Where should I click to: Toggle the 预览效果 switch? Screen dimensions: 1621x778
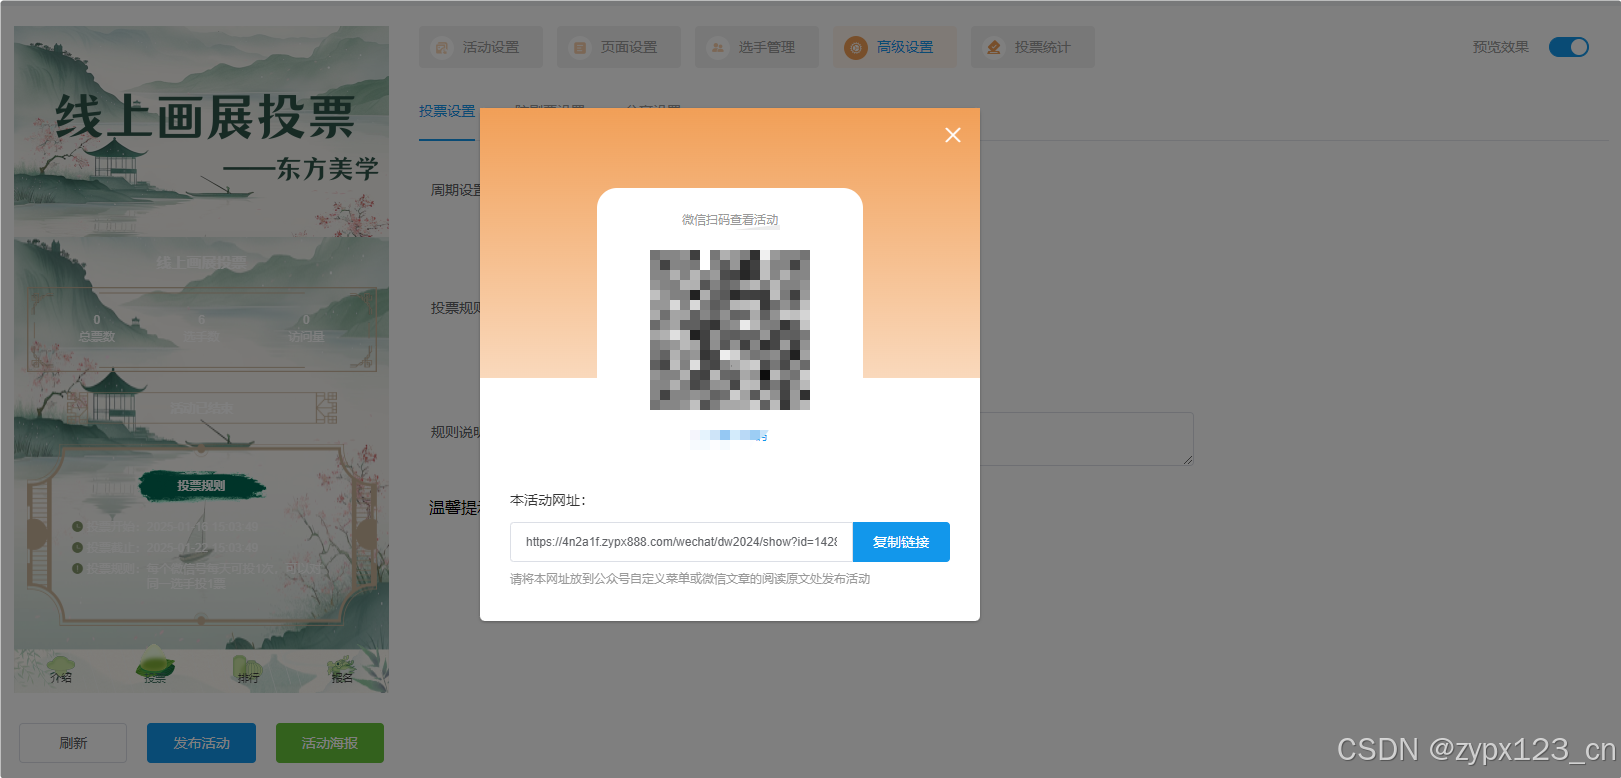(x=1569, y=47)
